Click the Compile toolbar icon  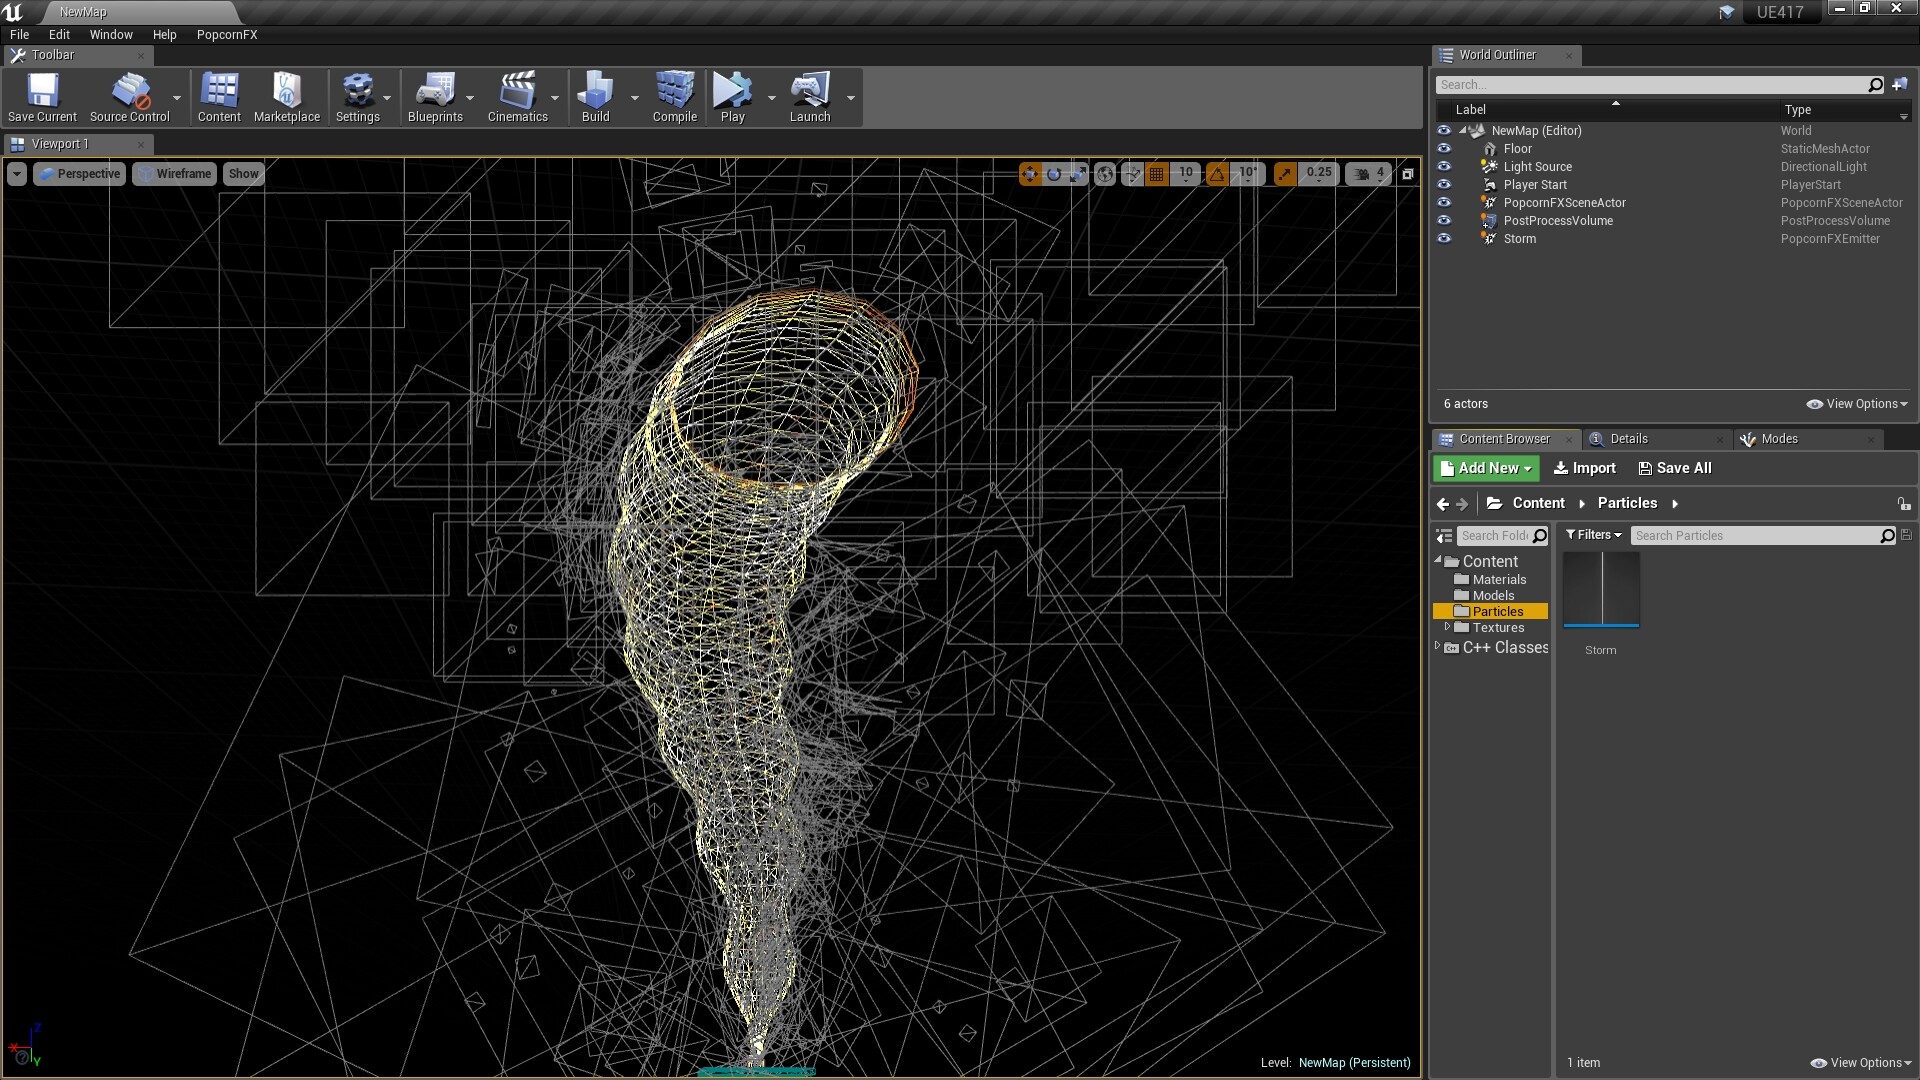coord(674,97)
